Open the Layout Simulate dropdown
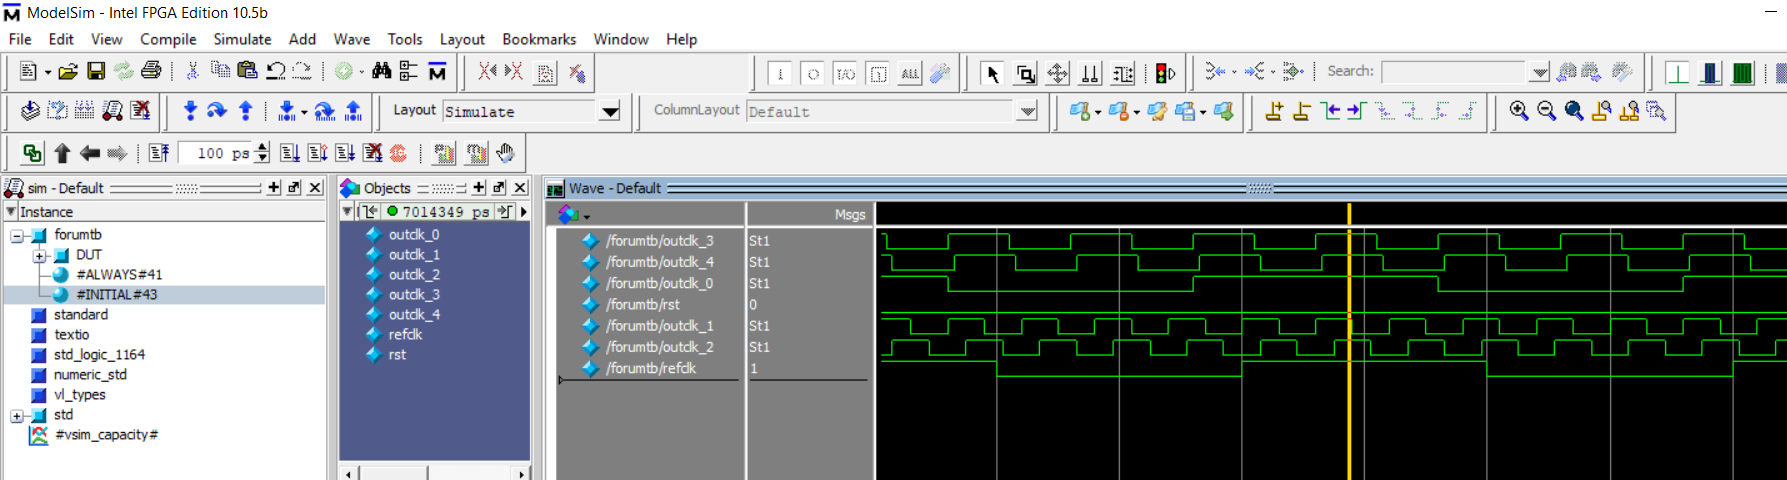This screenshot has width=1787, height=480. coord(609,111)
